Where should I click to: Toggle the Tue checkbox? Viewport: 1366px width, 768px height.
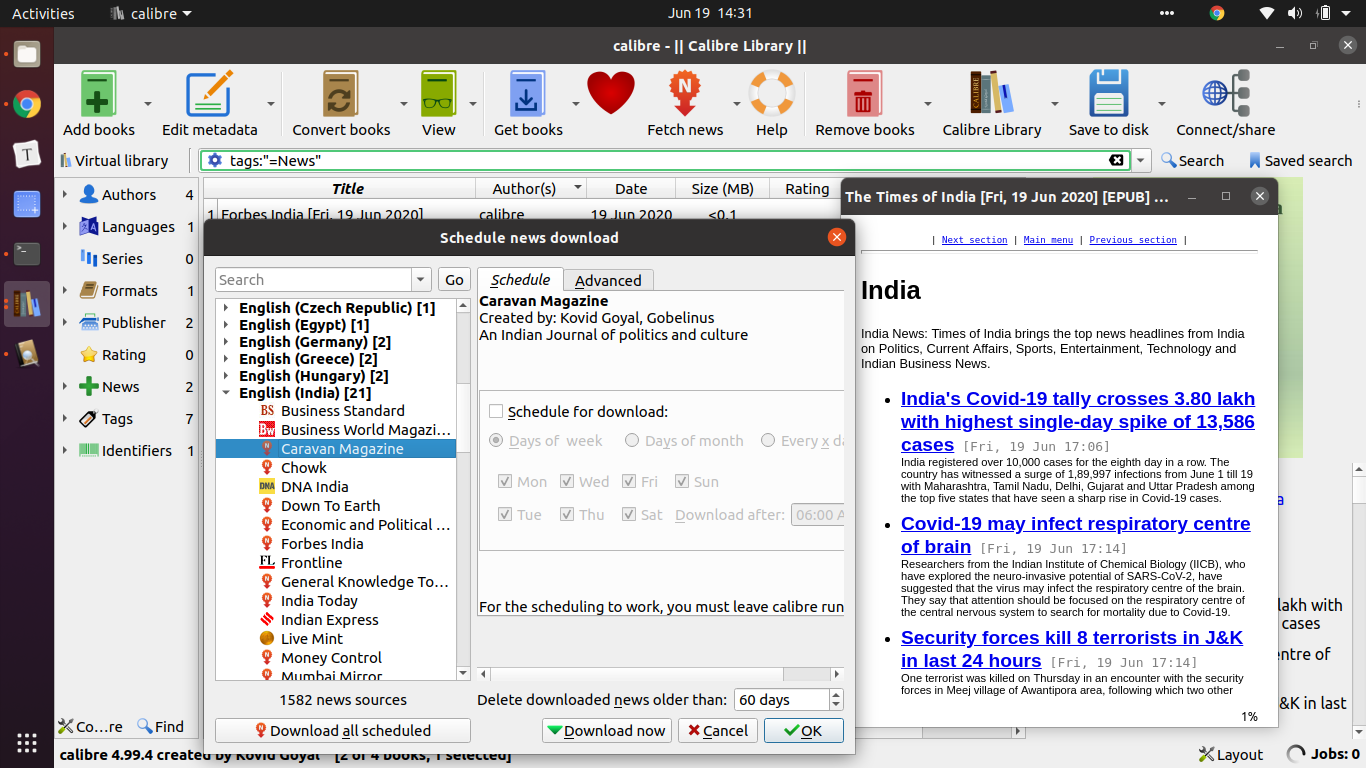pyautogui.click(x=506, y=514)
